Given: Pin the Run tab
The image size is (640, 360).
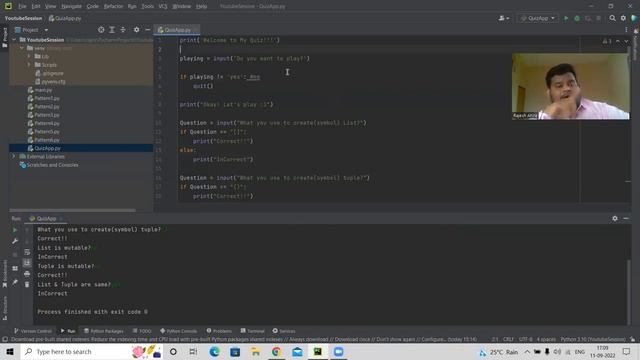Looking at the screenshot, I should coord(15,282).
